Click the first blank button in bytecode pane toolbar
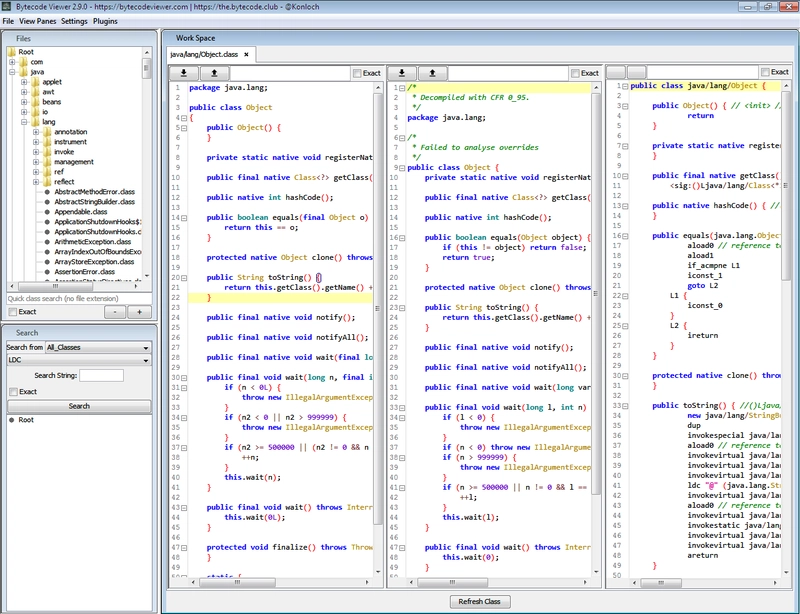 (616, 72)
